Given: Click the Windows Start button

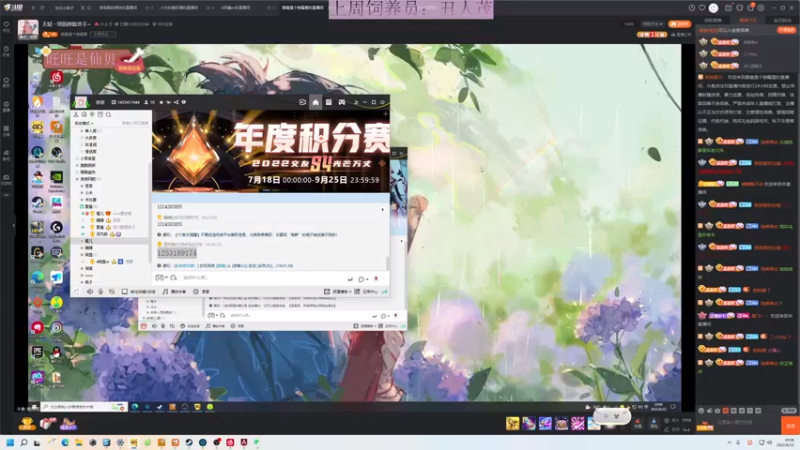Looking at the screenshot, I should 10,442.
